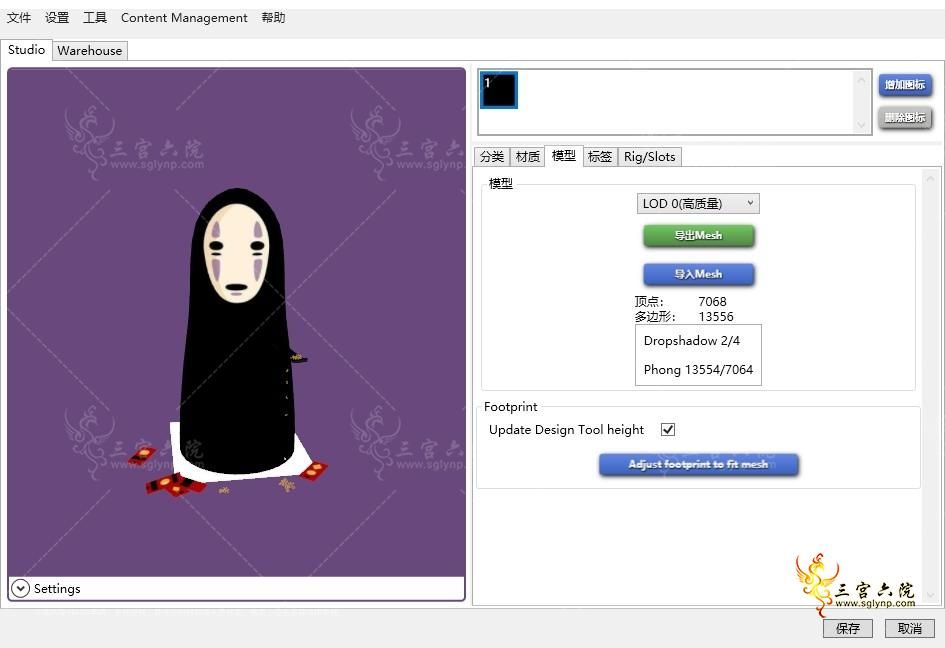Open the 文件 menu
The width and height of the screenshot is (945, 648).
tap(19, 17)
